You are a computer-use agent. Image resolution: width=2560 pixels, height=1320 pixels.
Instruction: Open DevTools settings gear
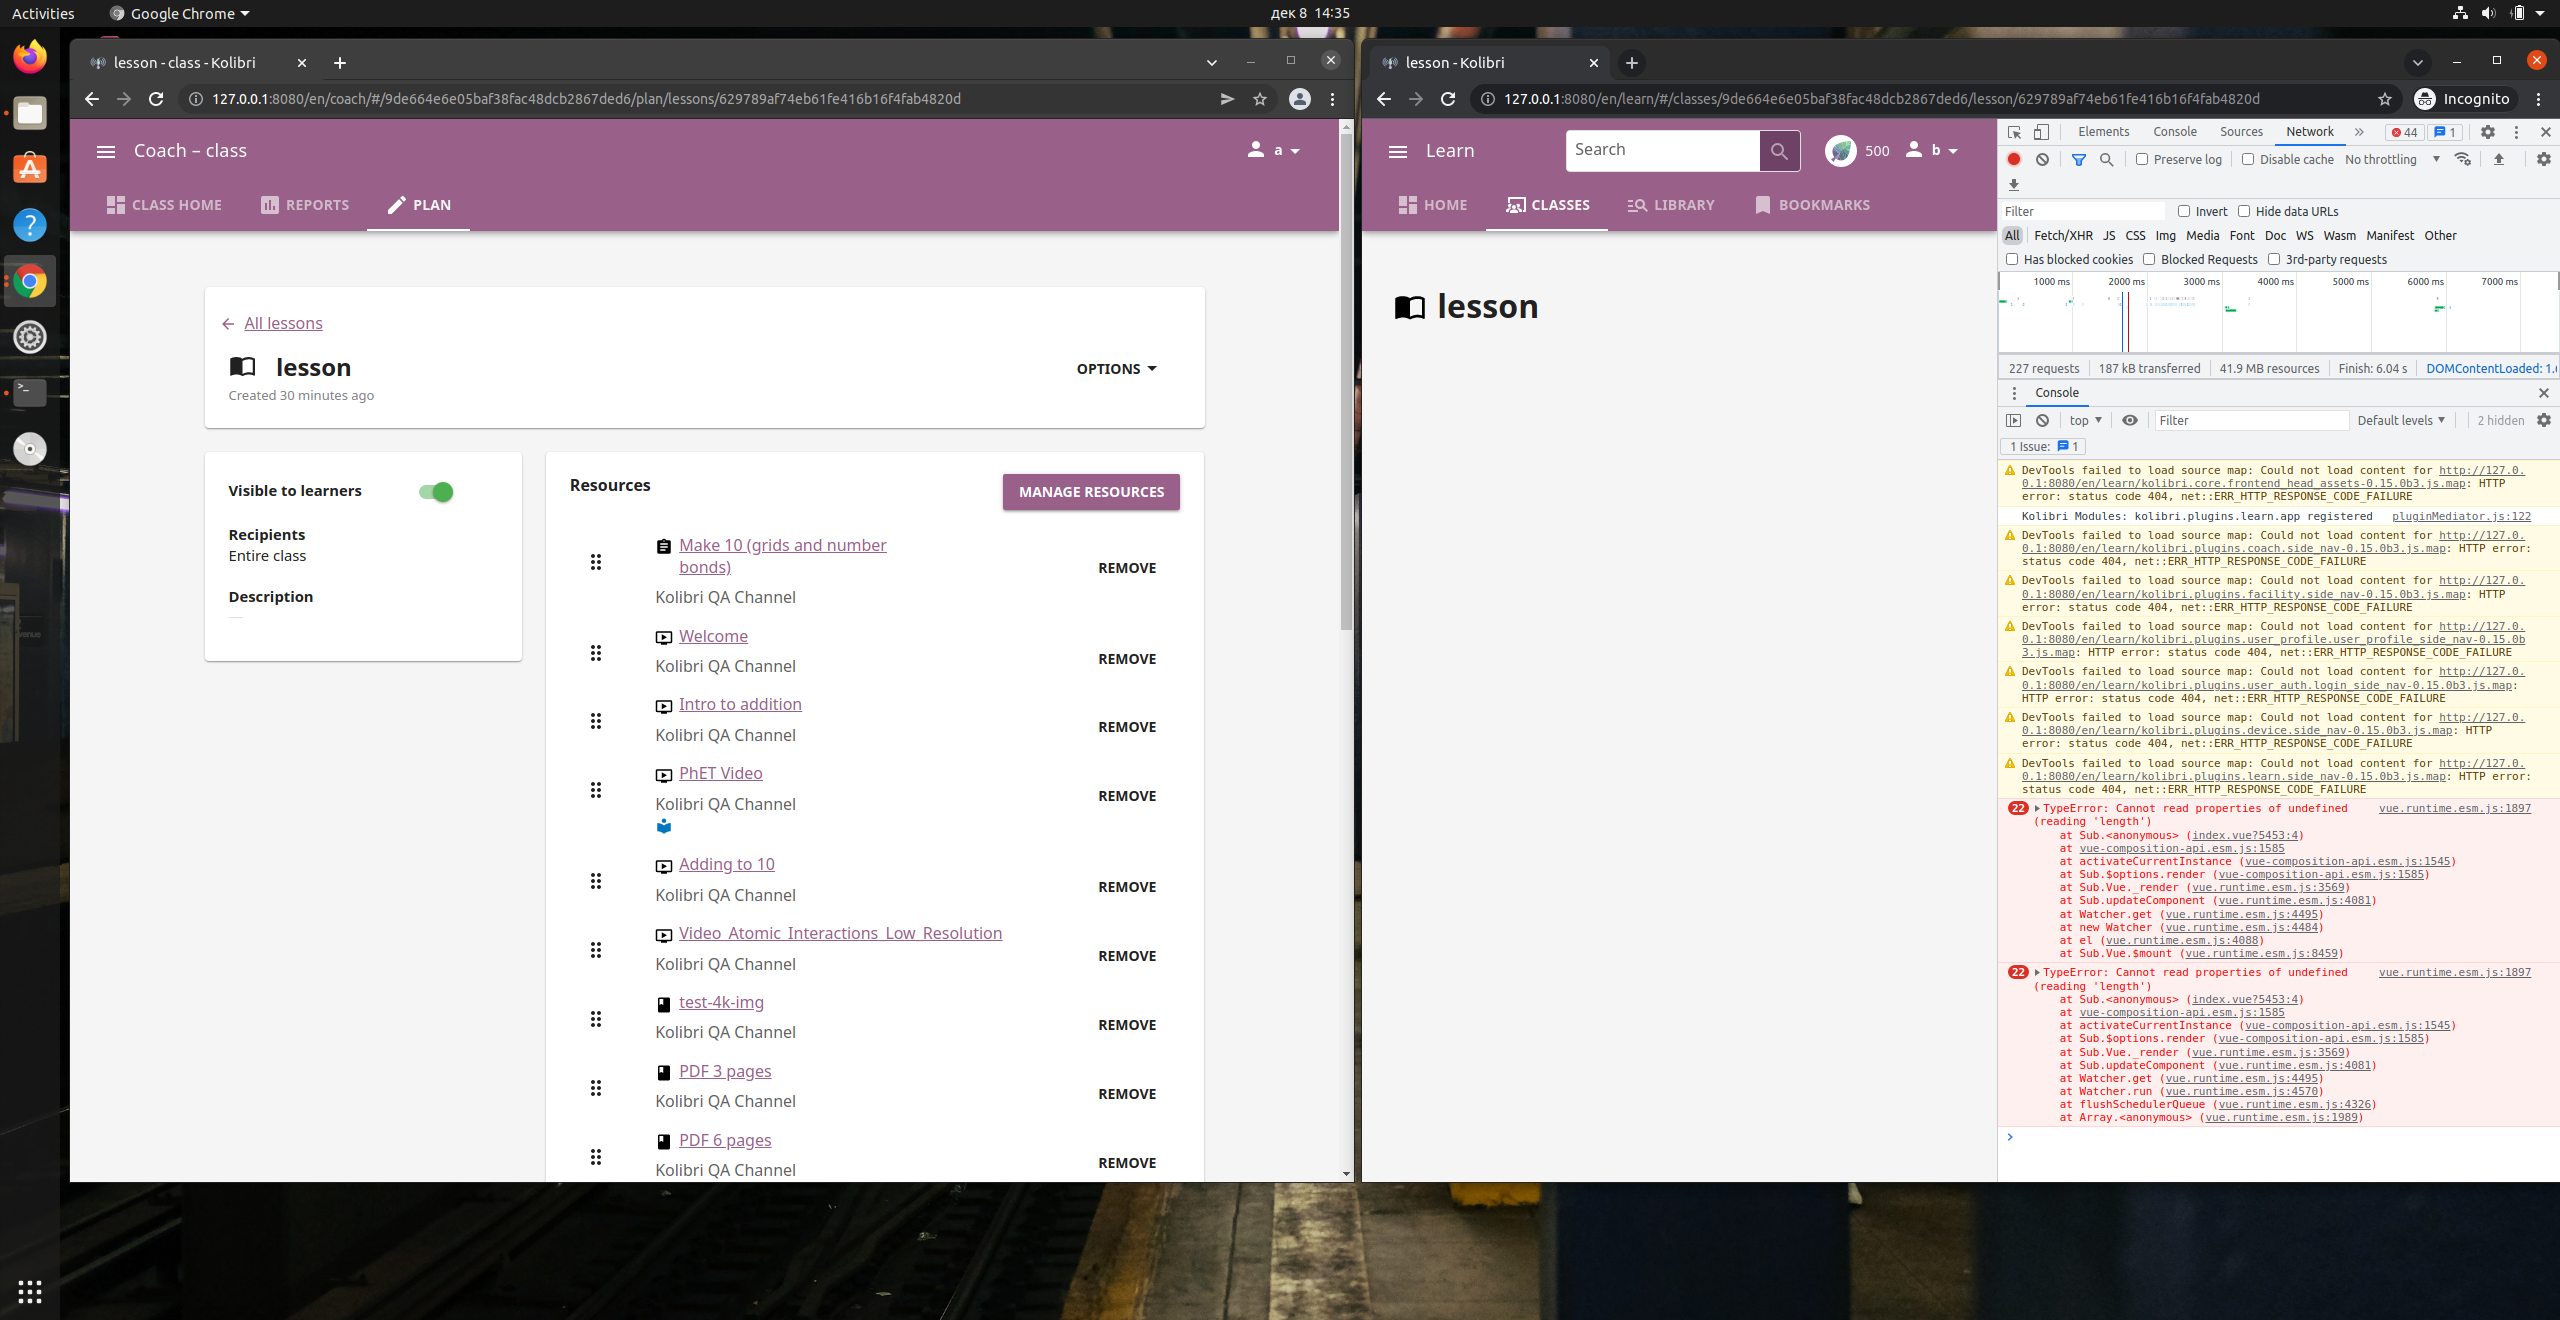pyautogui.click(x=2488, y=132)
